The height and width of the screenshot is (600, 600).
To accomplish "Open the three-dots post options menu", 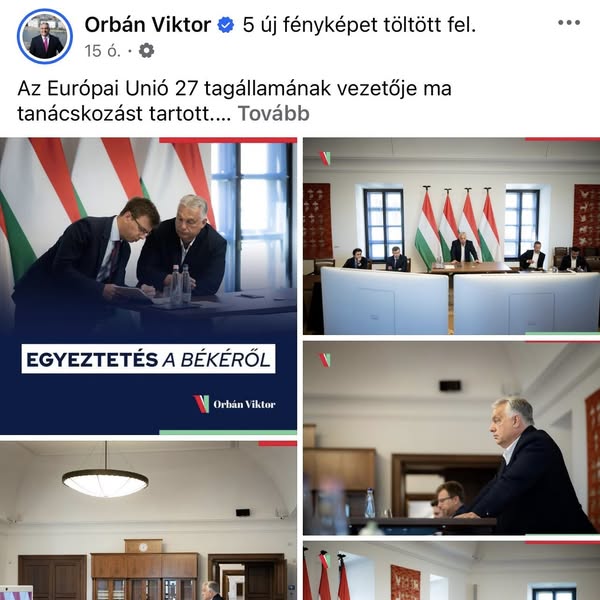I will pyautogui.click(x=569, y=23).
